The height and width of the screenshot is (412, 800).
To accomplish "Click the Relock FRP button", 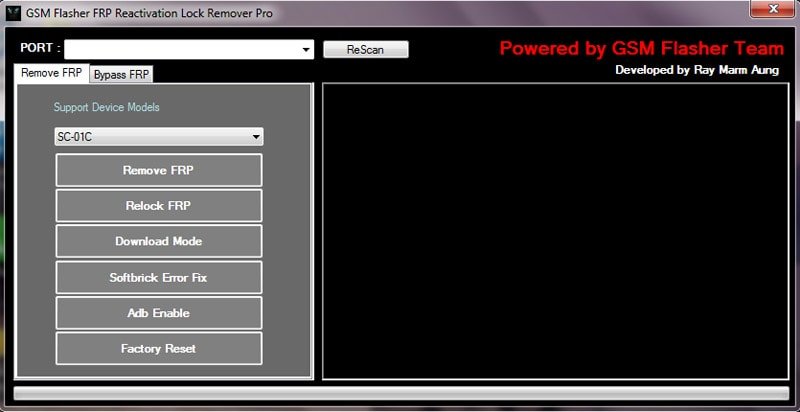I will pyautogui.click(x=159, y=205).
